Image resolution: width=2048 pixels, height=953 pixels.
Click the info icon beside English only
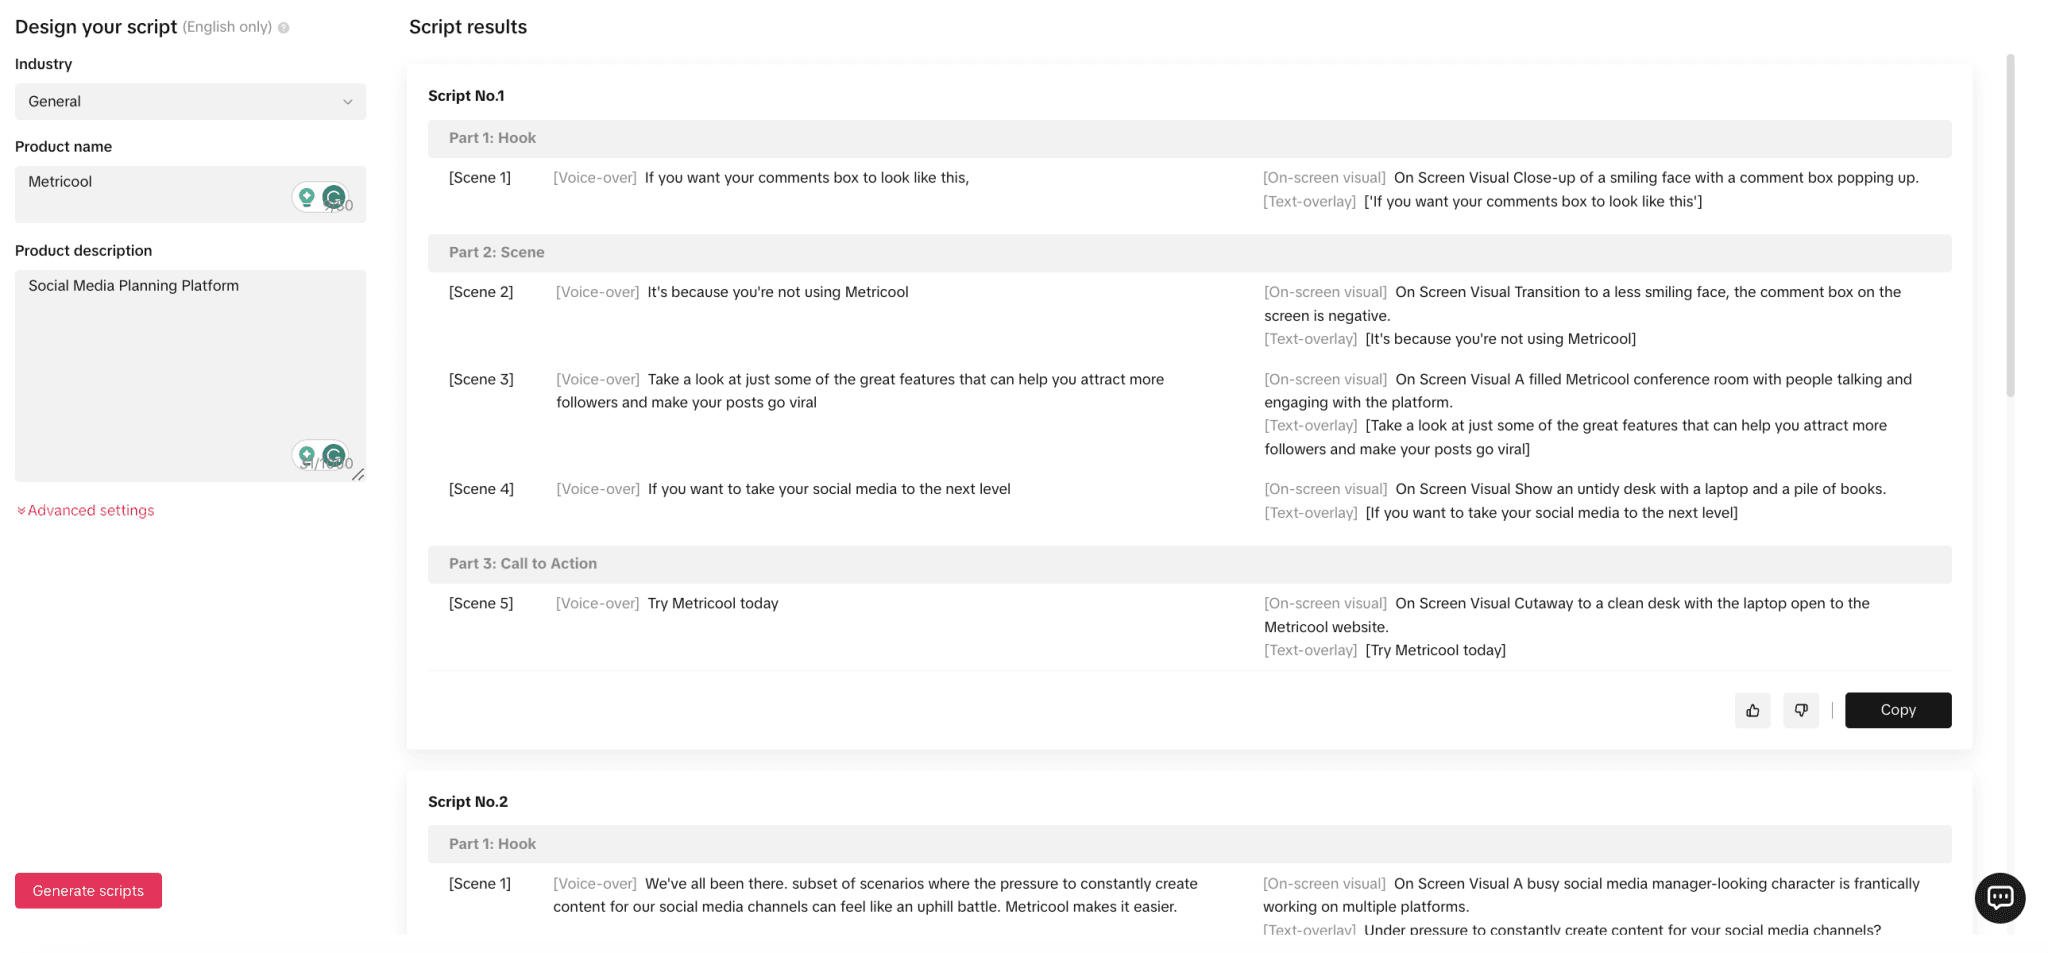click(284, 28)
